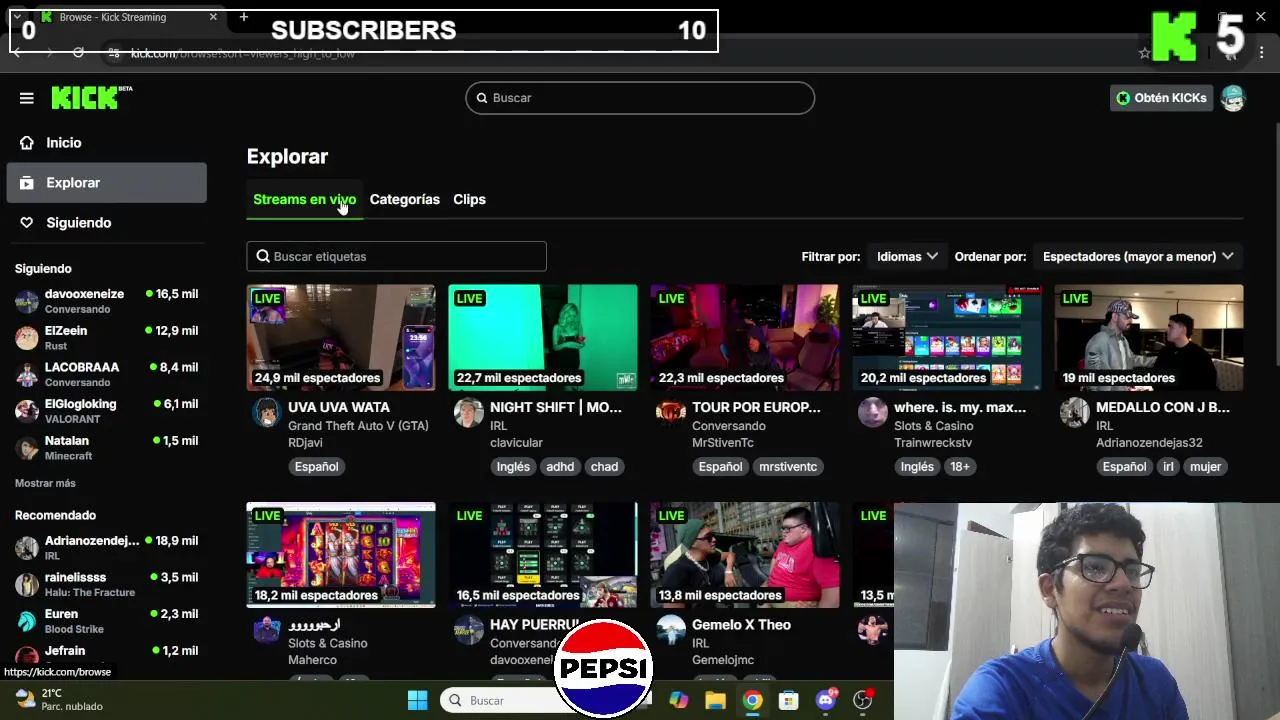Open UVA UVA WATA stream thumbnail
This screenshot has width=1280, height=720.
[x=341, y=338]
